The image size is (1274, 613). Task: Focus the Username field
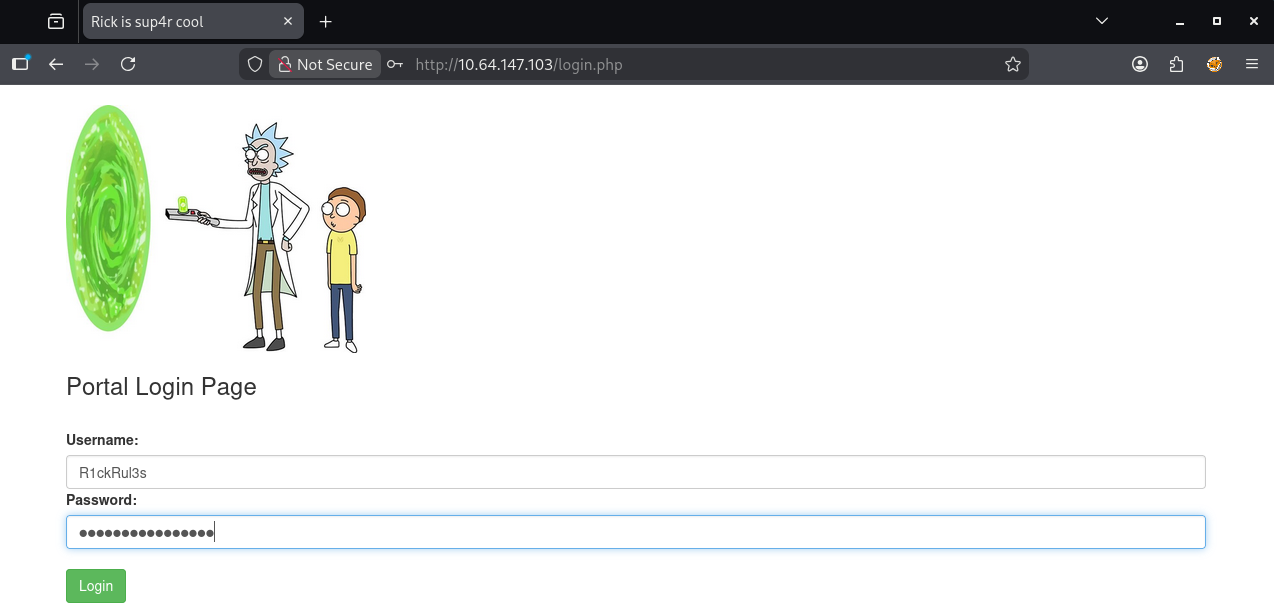point(636,472)
